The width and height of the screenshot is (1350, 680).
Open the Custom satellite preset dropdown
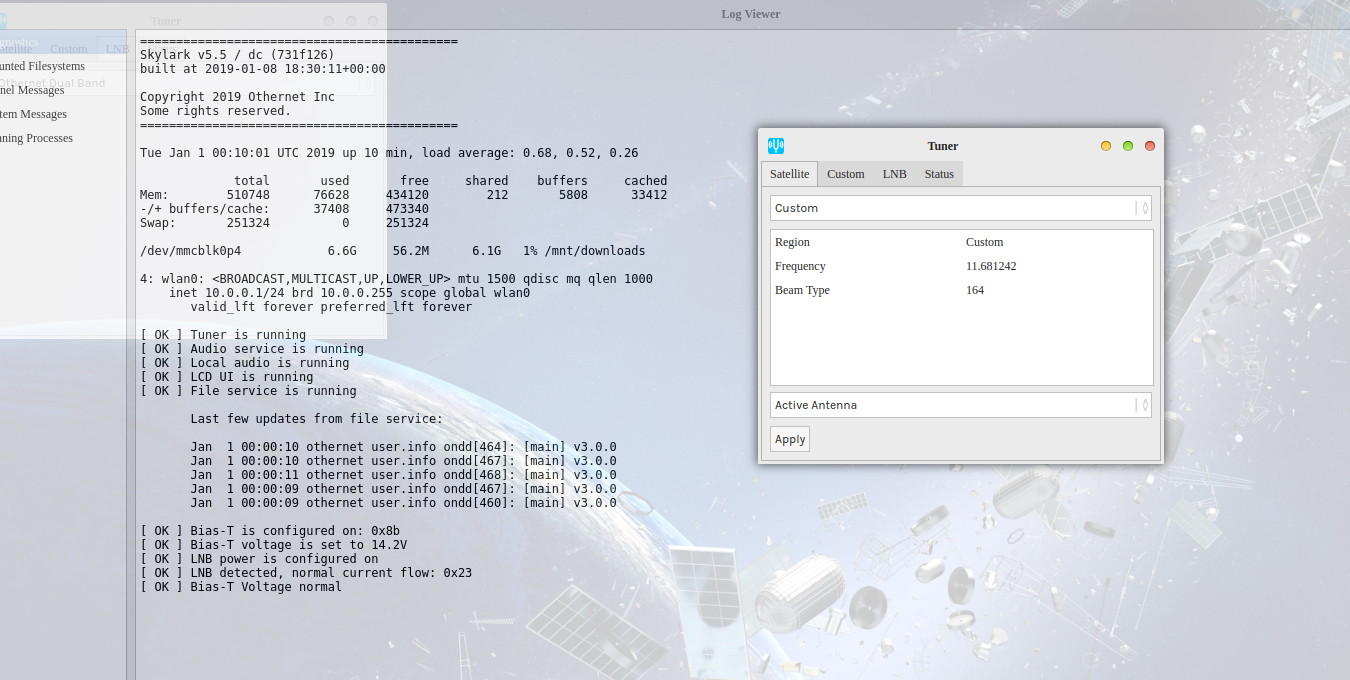coord(961,208)
